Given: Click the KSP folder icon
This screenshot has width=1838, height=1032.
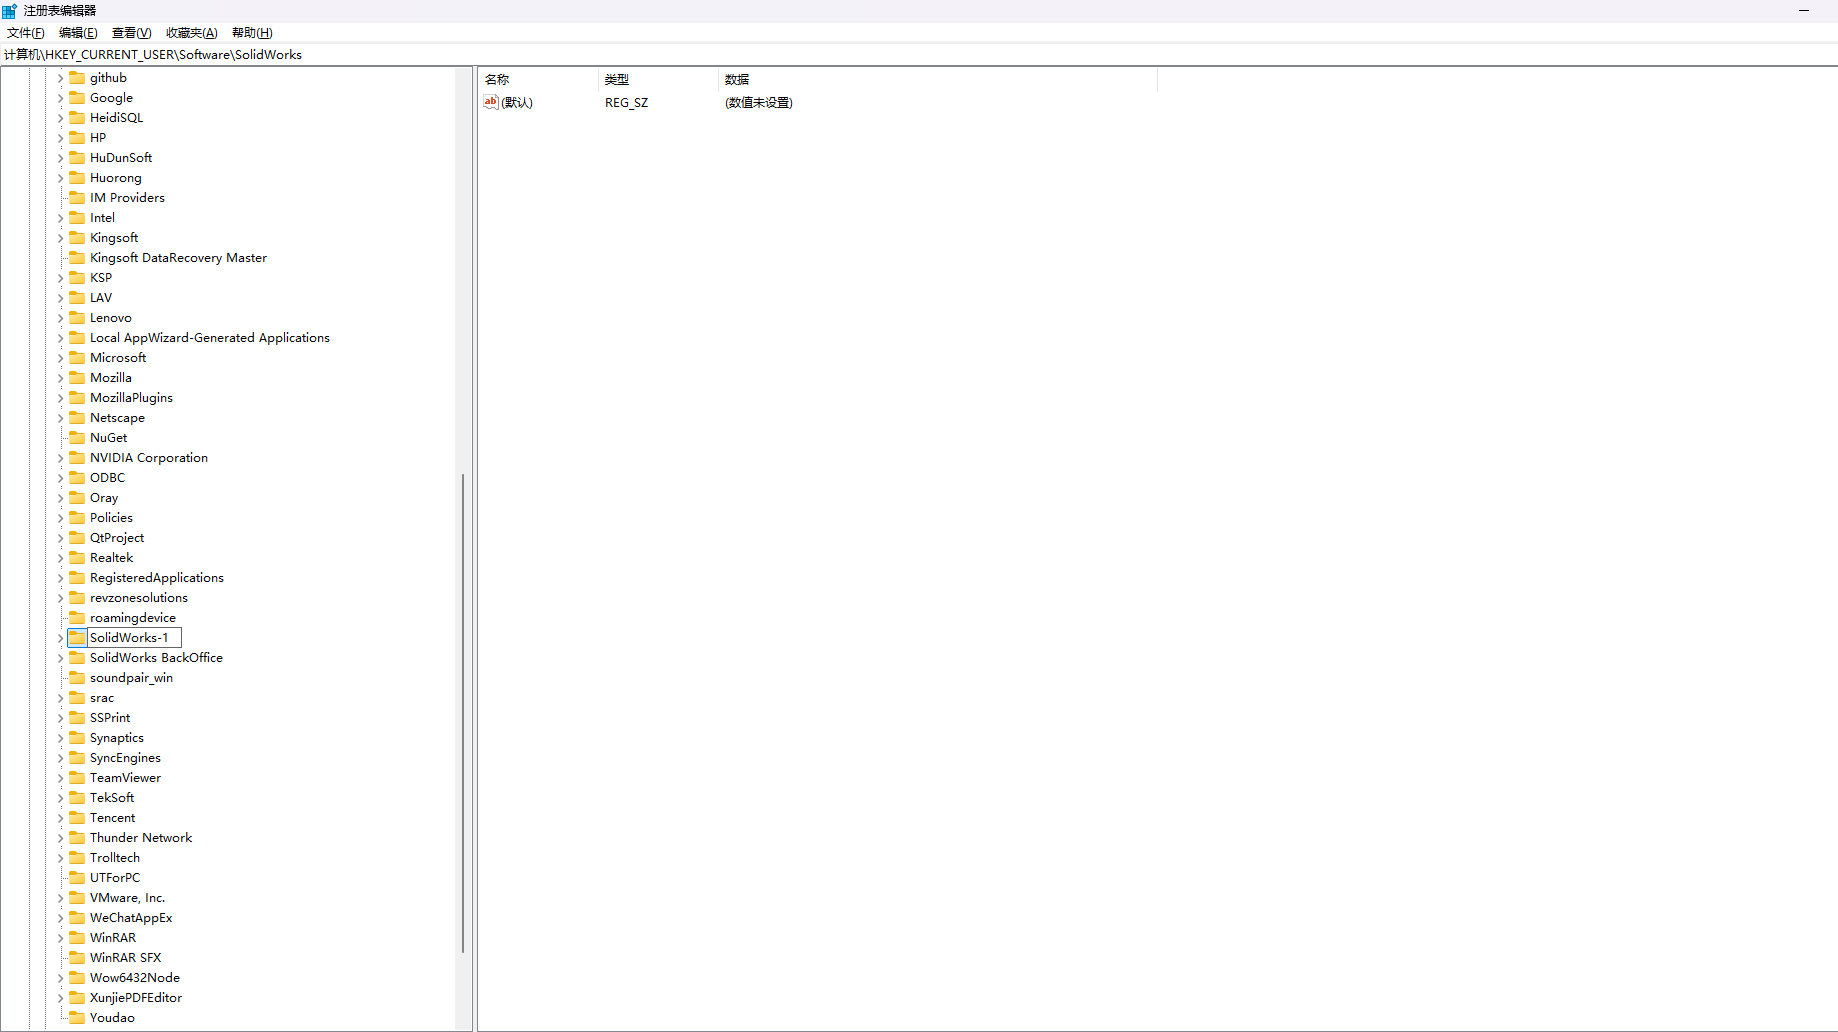Looking at the screenshot, I should tap(77, 277).
